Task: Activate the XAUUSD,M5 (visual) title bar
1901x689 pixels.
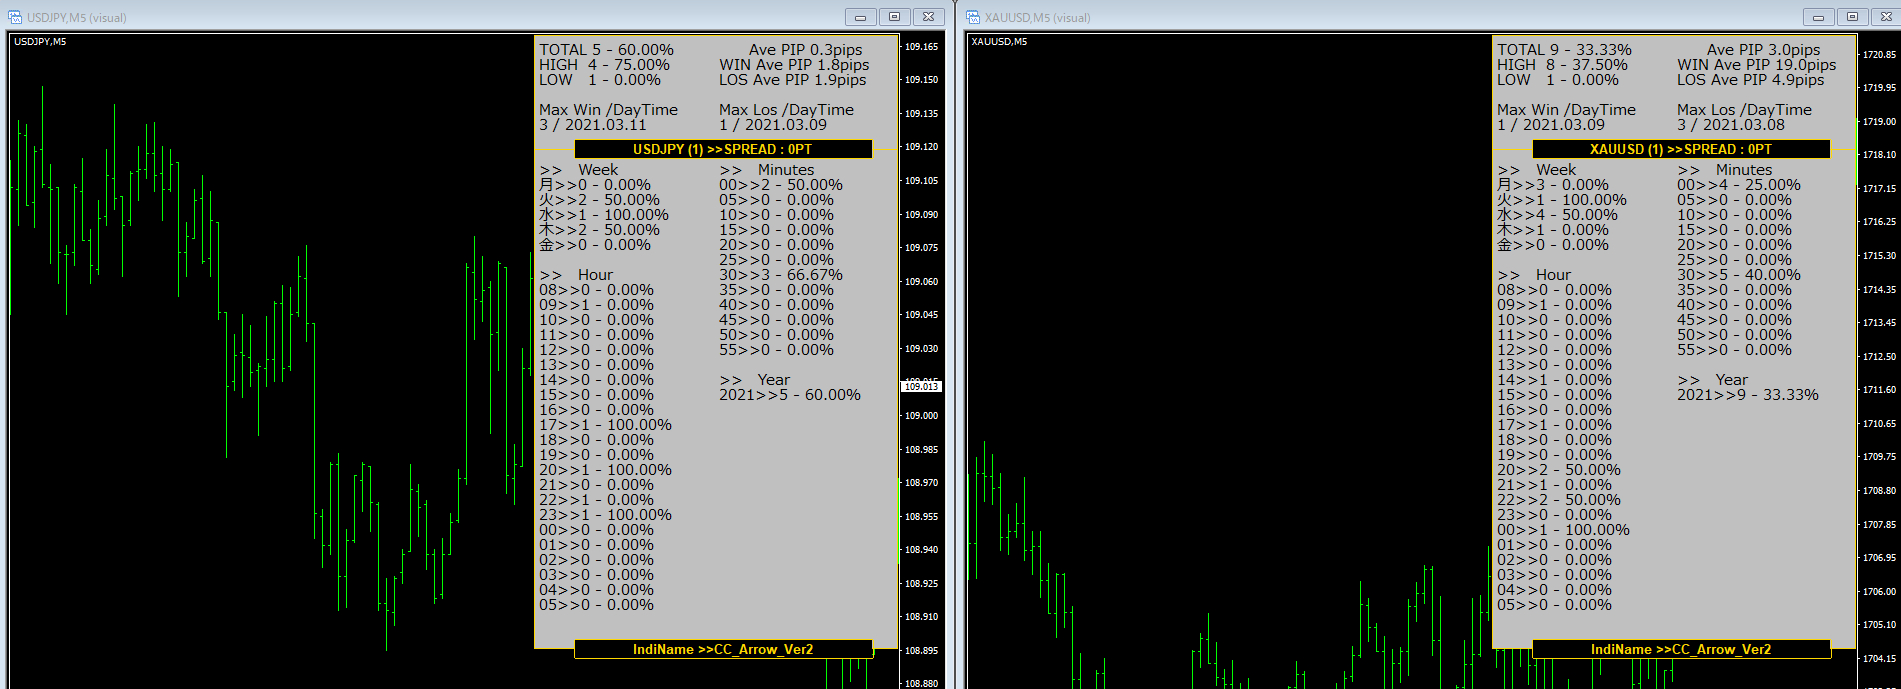Action: pos(1350,17)
